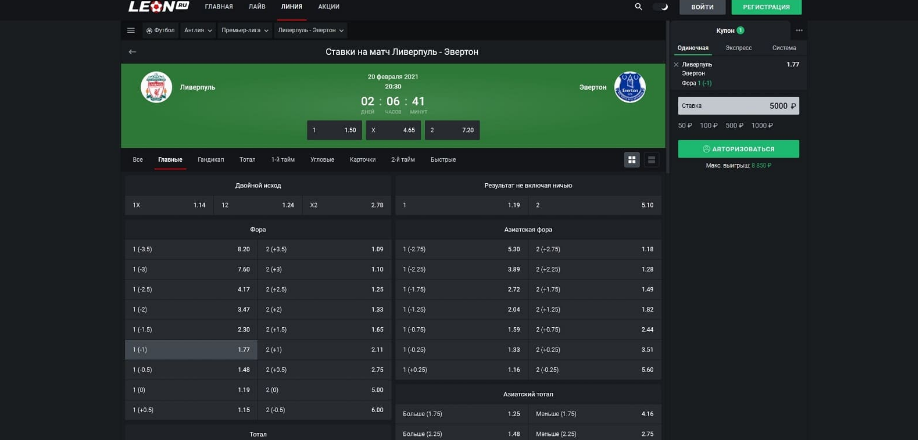Screen dimensions: 918x440
Task: Open the Ливерпуль - Эвертон match dropdown
Action: pos(311,30)
